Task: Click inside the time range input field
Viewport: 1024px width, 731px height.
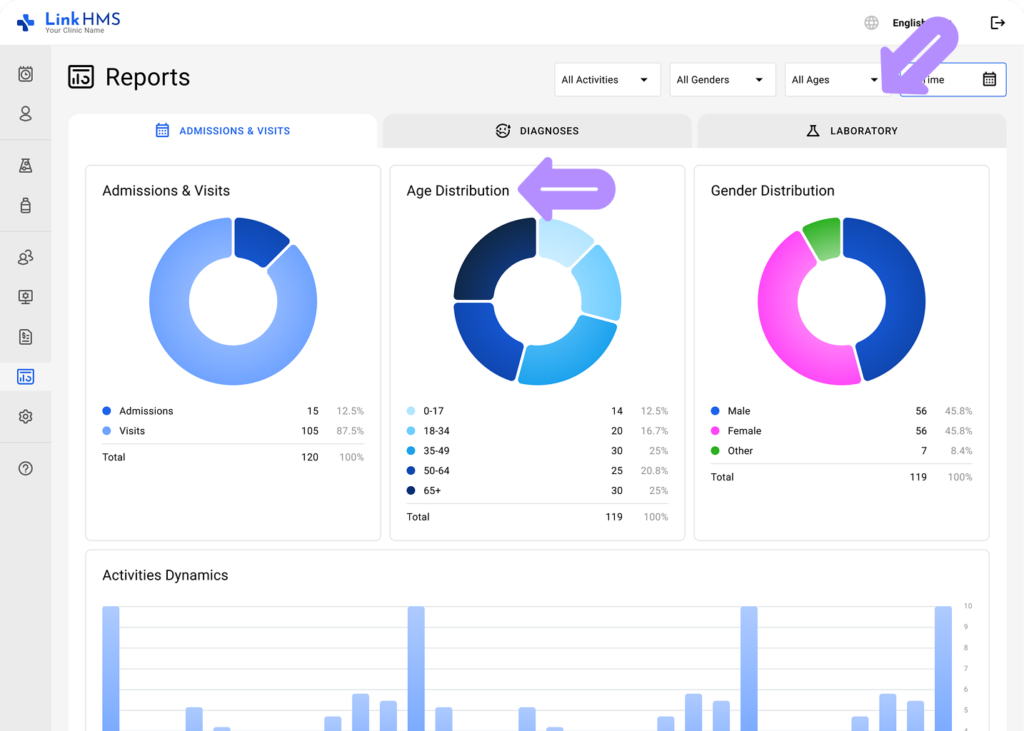Action: tap(940, 79)
